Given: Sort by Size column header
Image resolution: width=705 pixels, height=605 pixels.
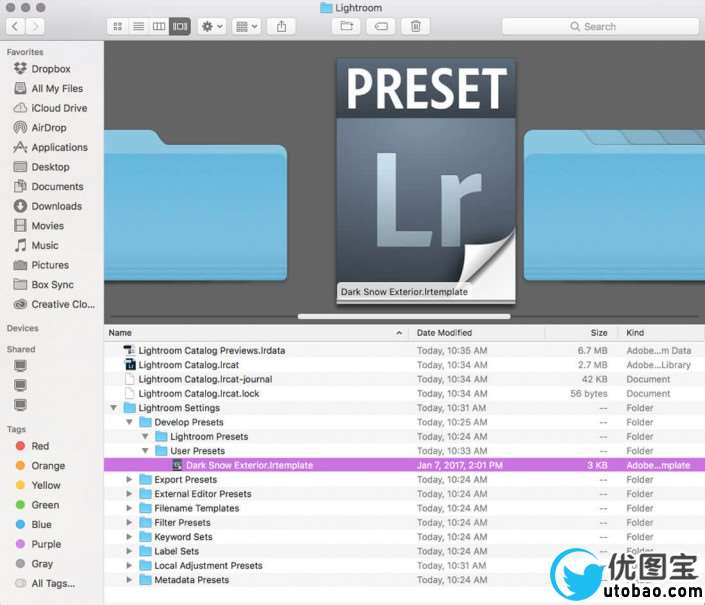Looking at the screenshot, I should point(581,333).
